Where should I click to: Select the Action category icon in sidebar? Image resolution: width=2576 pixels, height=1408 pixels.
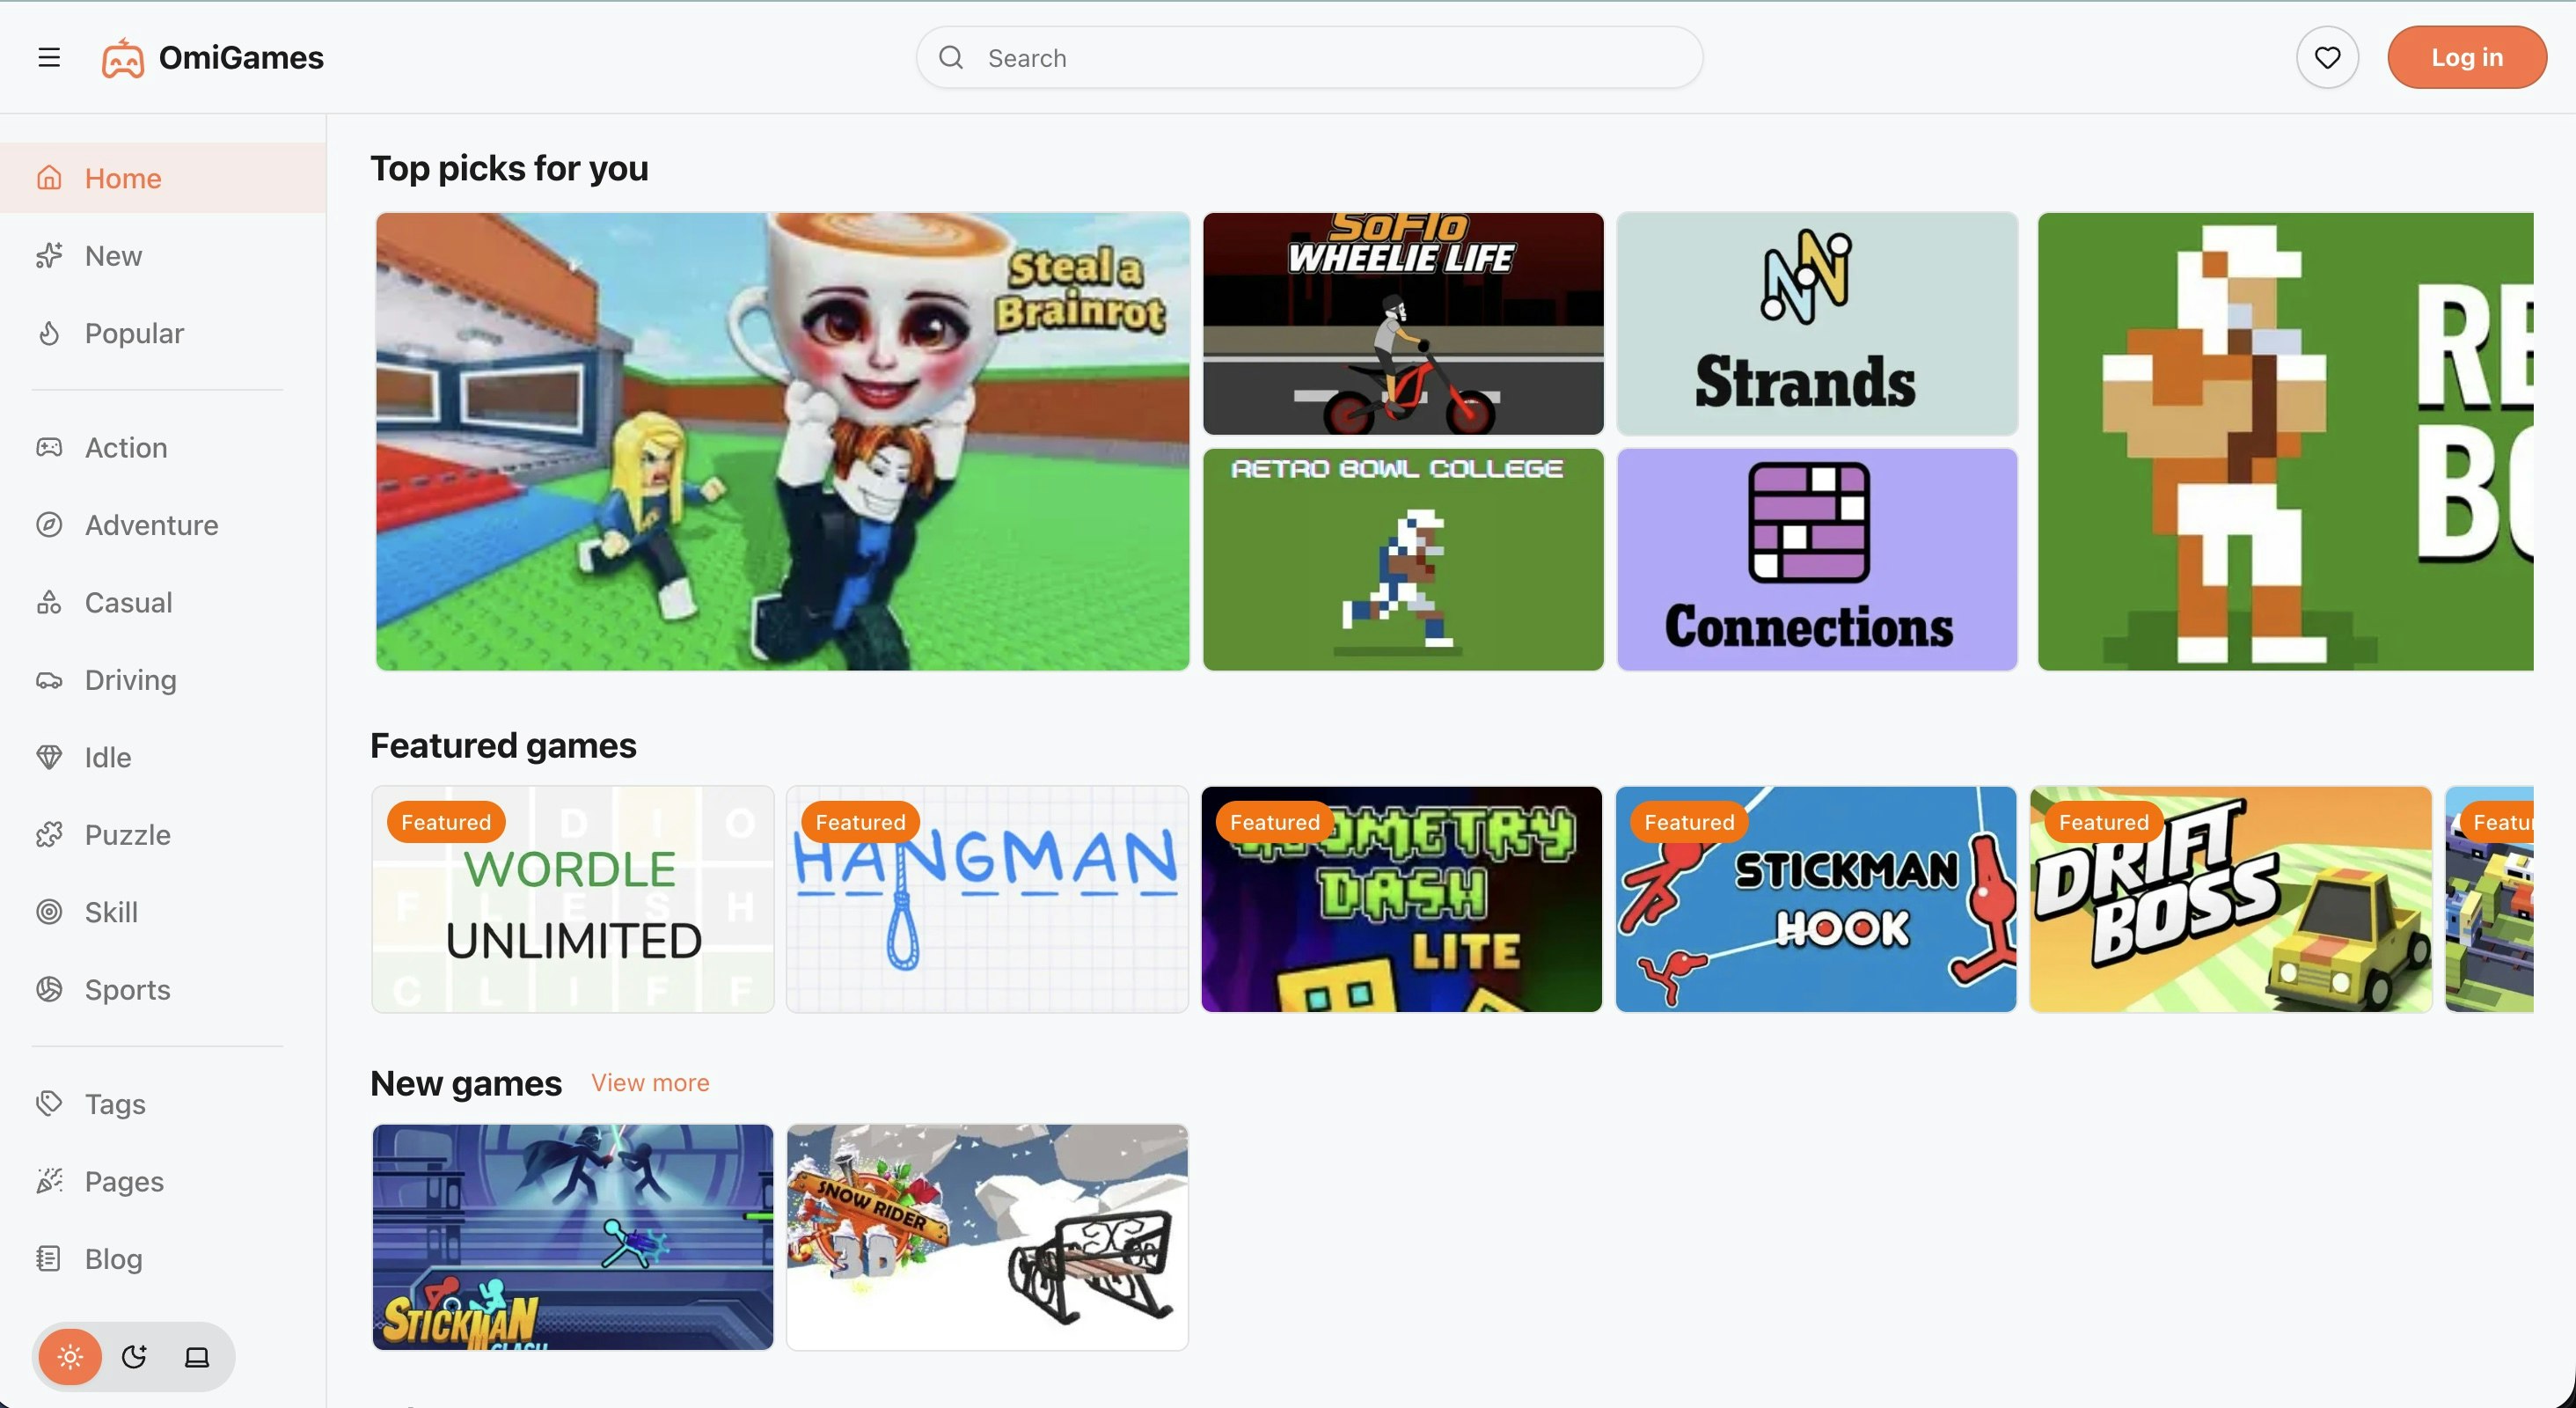pyautogui.click(x=50, y=448)
